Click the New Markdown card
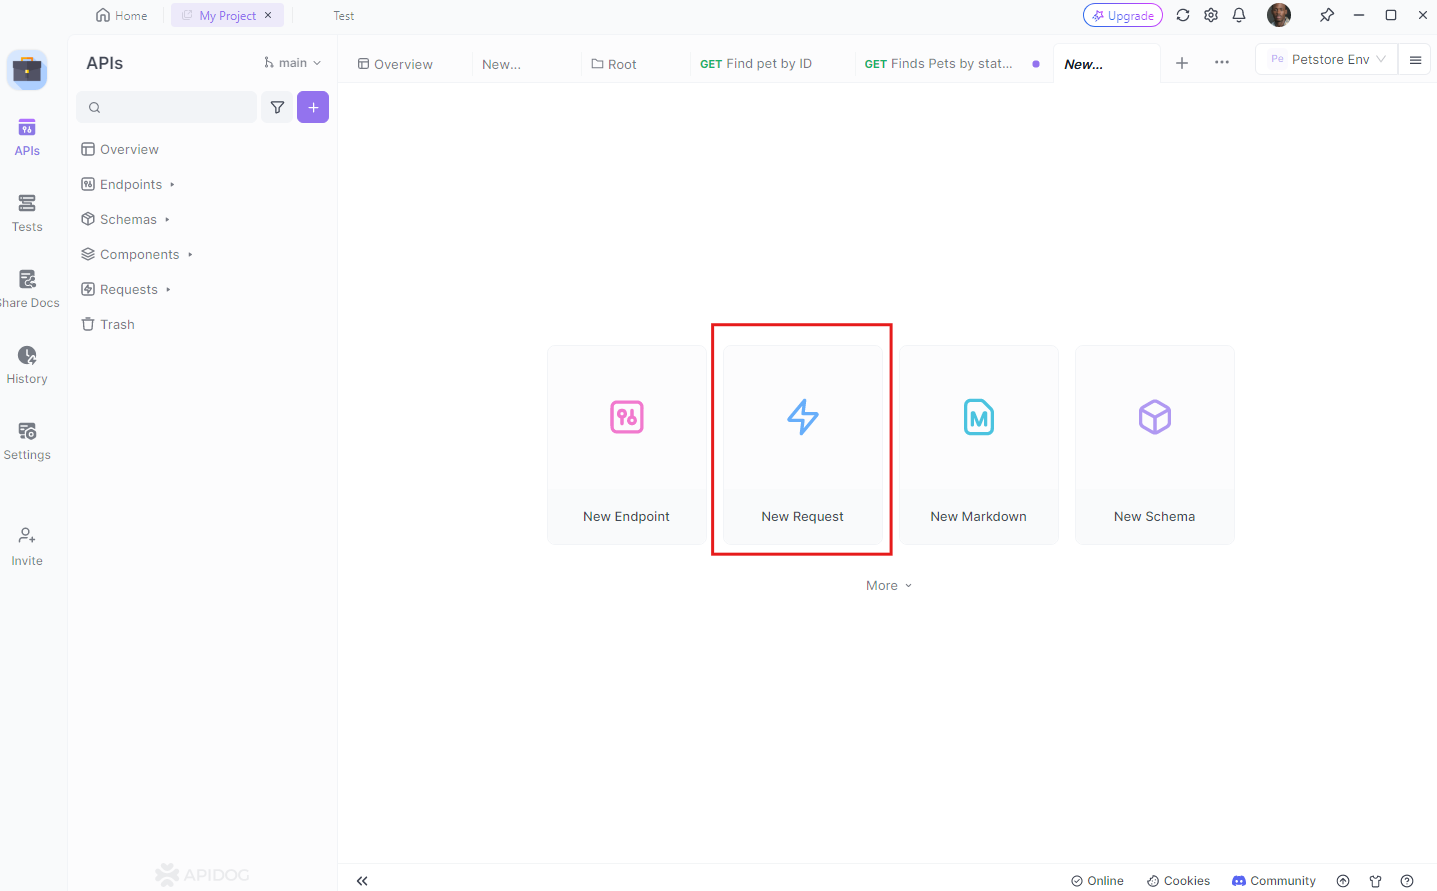Viewport: 1437px width, 891px height. [x=979, y=445]
